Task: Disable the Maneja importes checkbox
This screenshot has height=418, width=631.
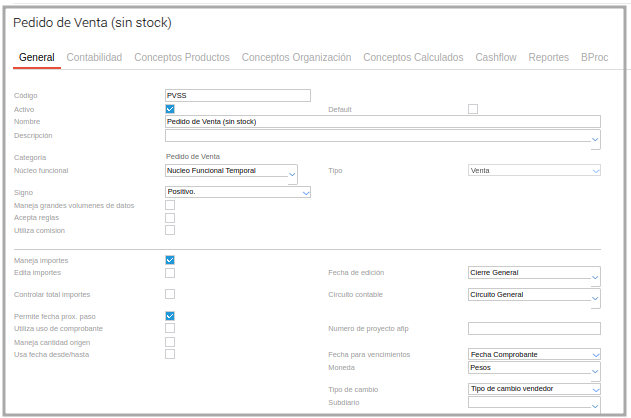Action: pos(170,260)
